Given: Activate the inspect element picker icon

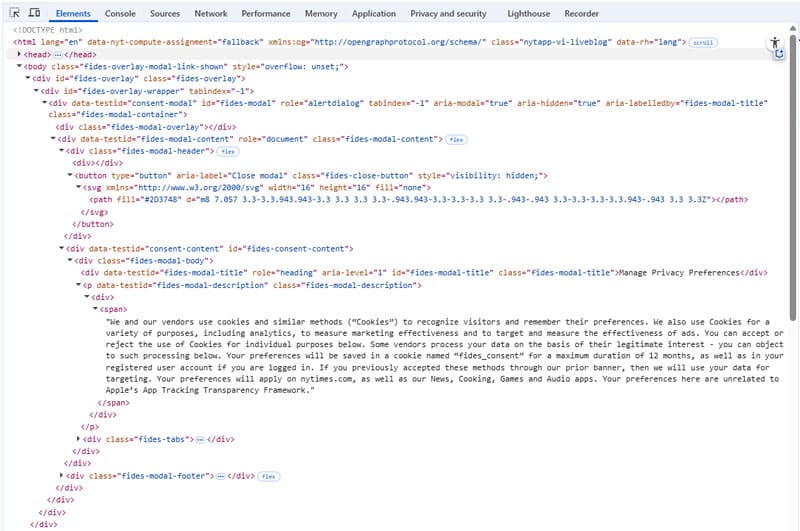Looking at the screenshot, I should pyautogui.click(x=15, y=13).
